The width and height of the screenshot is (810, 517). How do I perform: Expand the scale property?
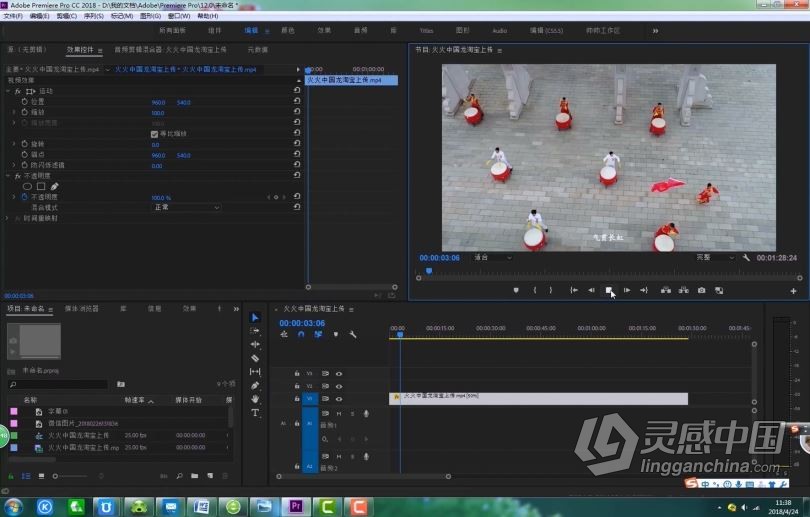14,112
